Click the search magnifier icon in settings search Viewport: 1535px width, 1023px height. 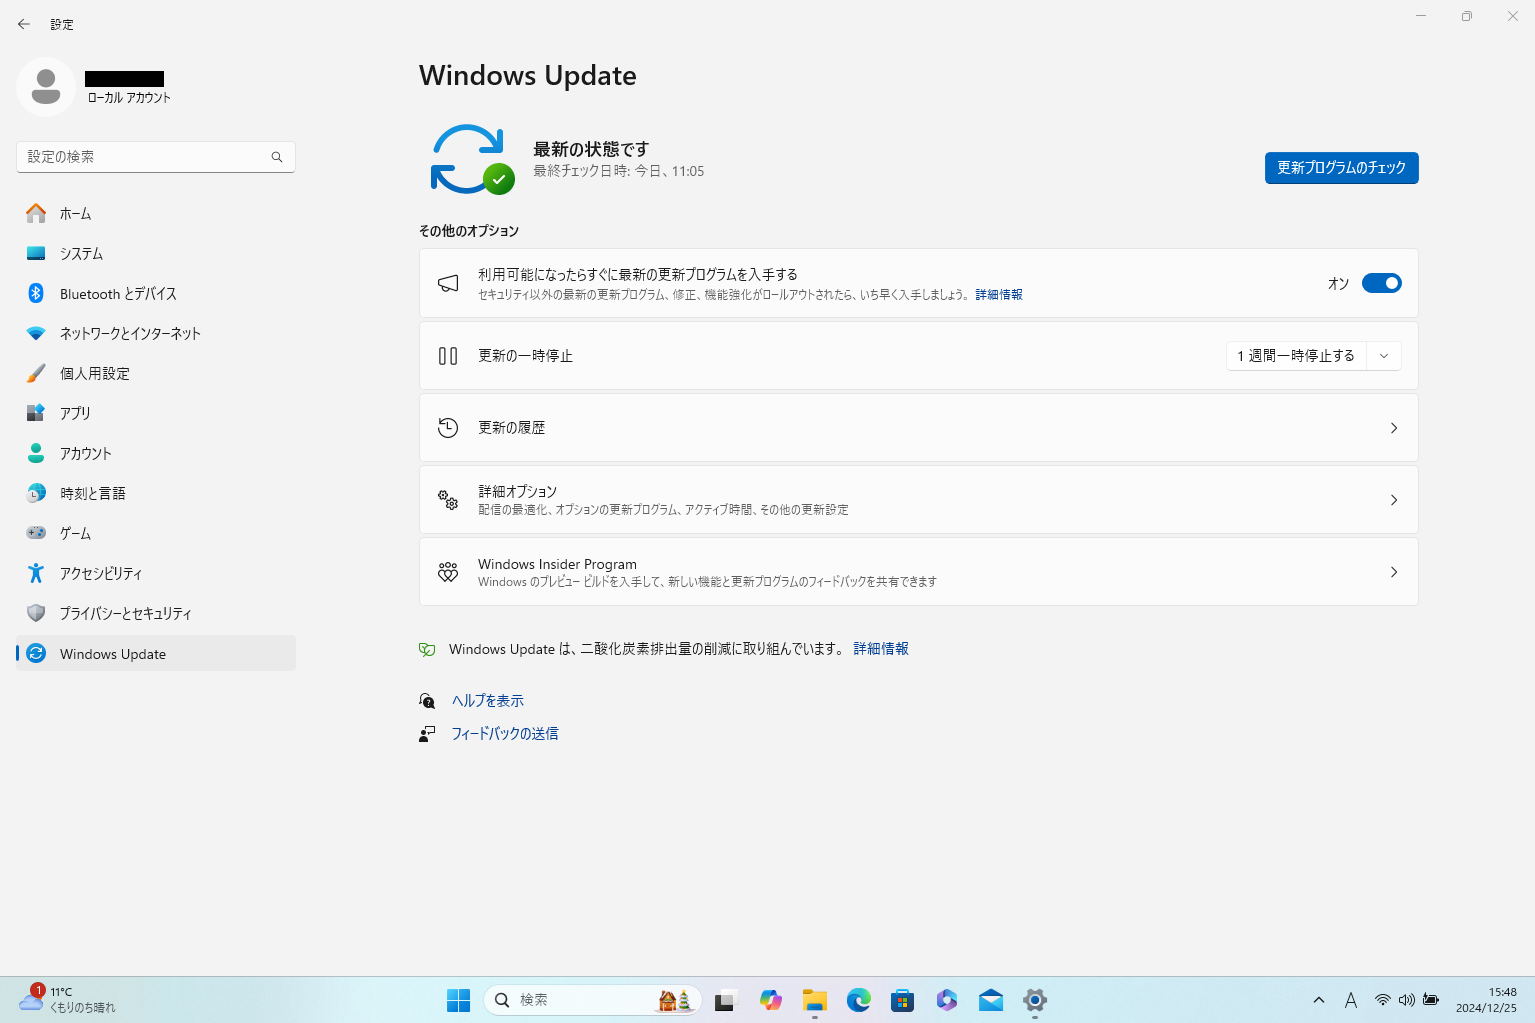(277, 157)
